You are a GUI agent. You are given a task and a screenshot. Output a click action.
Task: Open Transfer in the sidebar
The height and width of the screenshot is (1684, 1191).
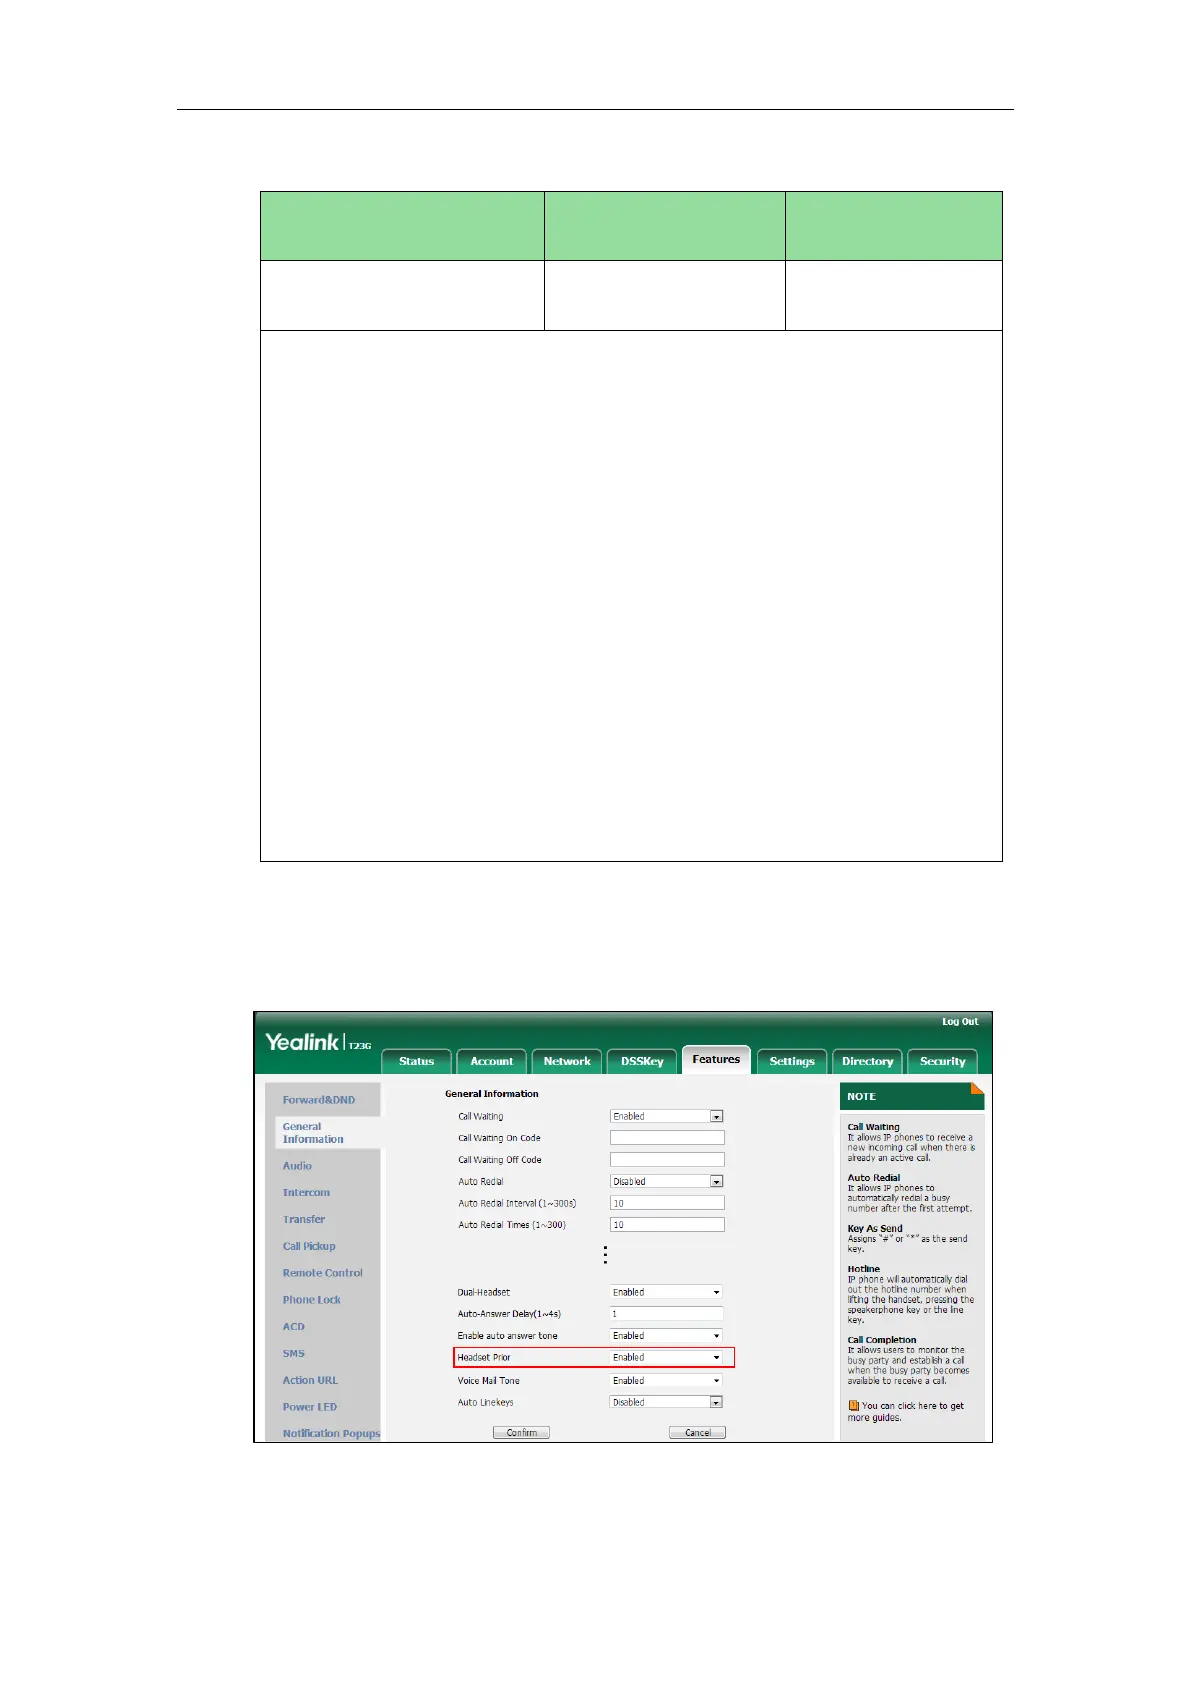[x=304, y=1220]
